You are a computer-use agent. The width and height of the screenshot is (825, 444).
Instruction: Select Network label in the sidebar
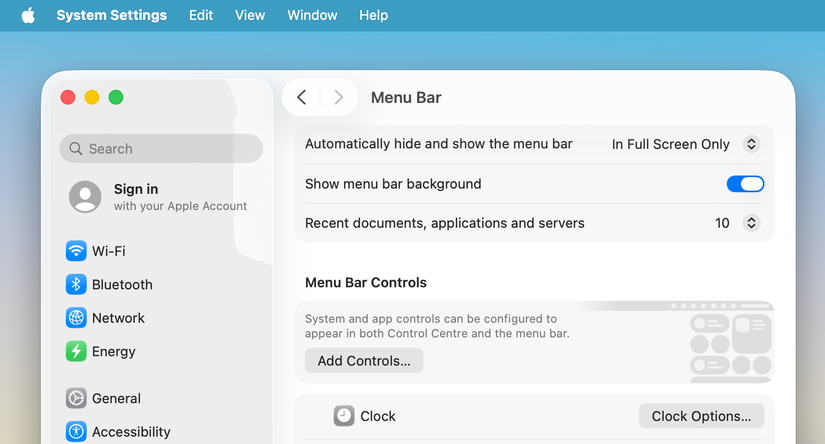pos(118,318)
